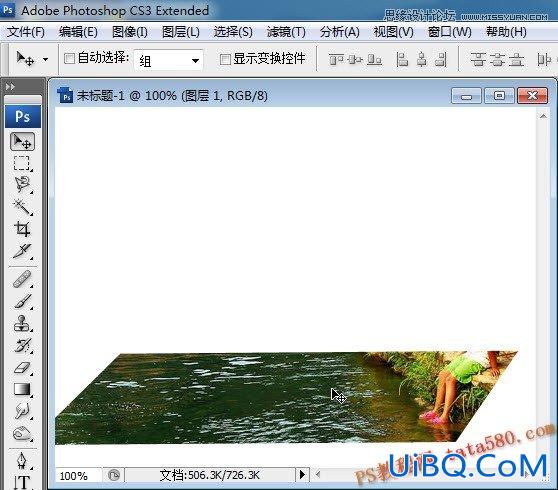The image size is (558, 490).
Task: Click Align right edges icon
Action: tap(441, 59)
